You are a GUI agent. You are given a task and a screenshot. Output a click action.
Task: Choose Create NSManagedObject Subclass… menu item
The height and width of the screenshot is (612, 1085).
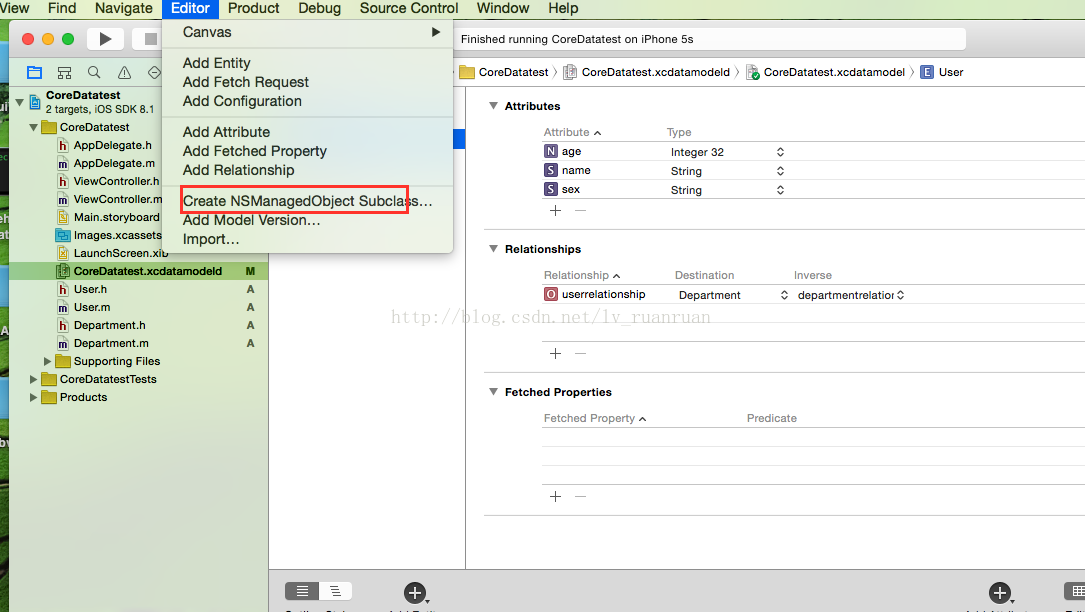pos(307,201)
